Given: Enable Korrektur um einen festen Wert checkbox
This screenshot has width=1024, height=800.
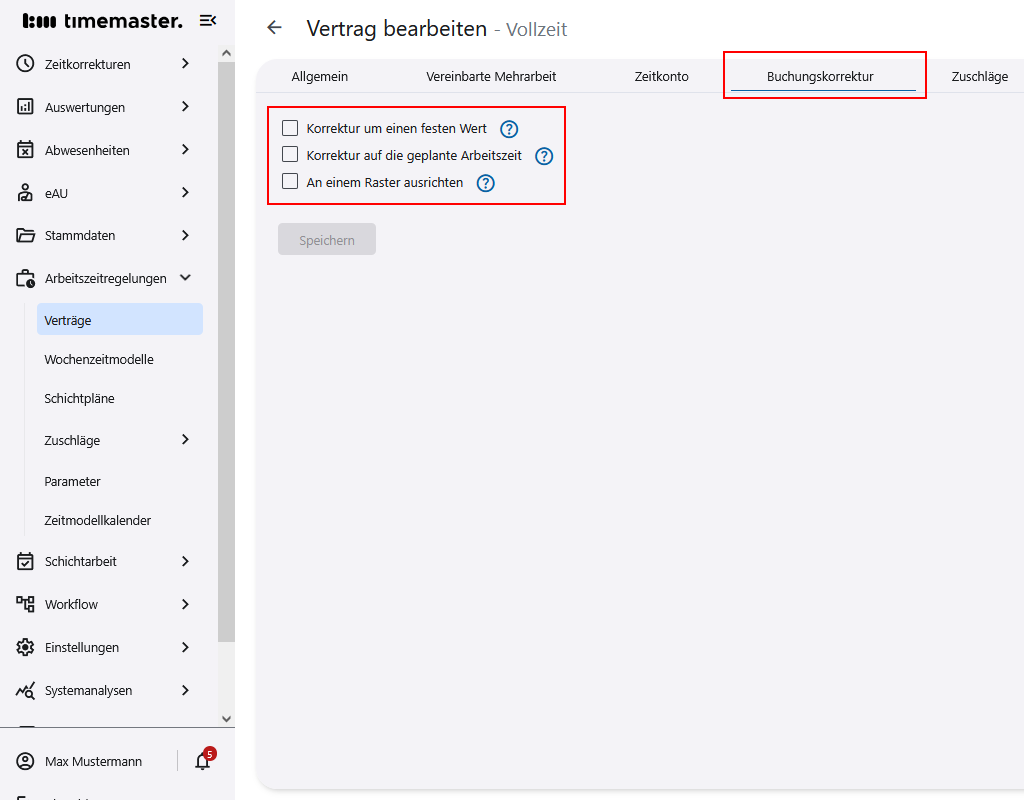Looking at the screenshot, I should 290,128.
